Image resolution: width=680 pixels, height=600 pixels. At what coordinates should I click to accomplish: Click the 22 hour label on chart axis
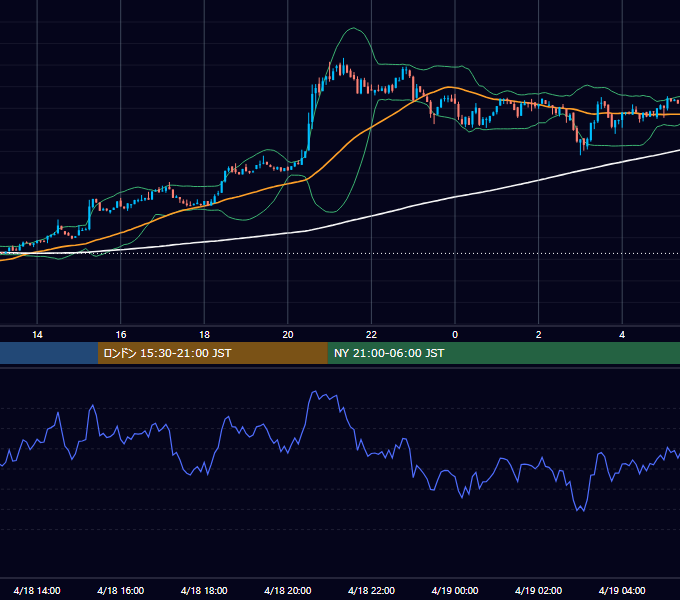click(371, 335)
